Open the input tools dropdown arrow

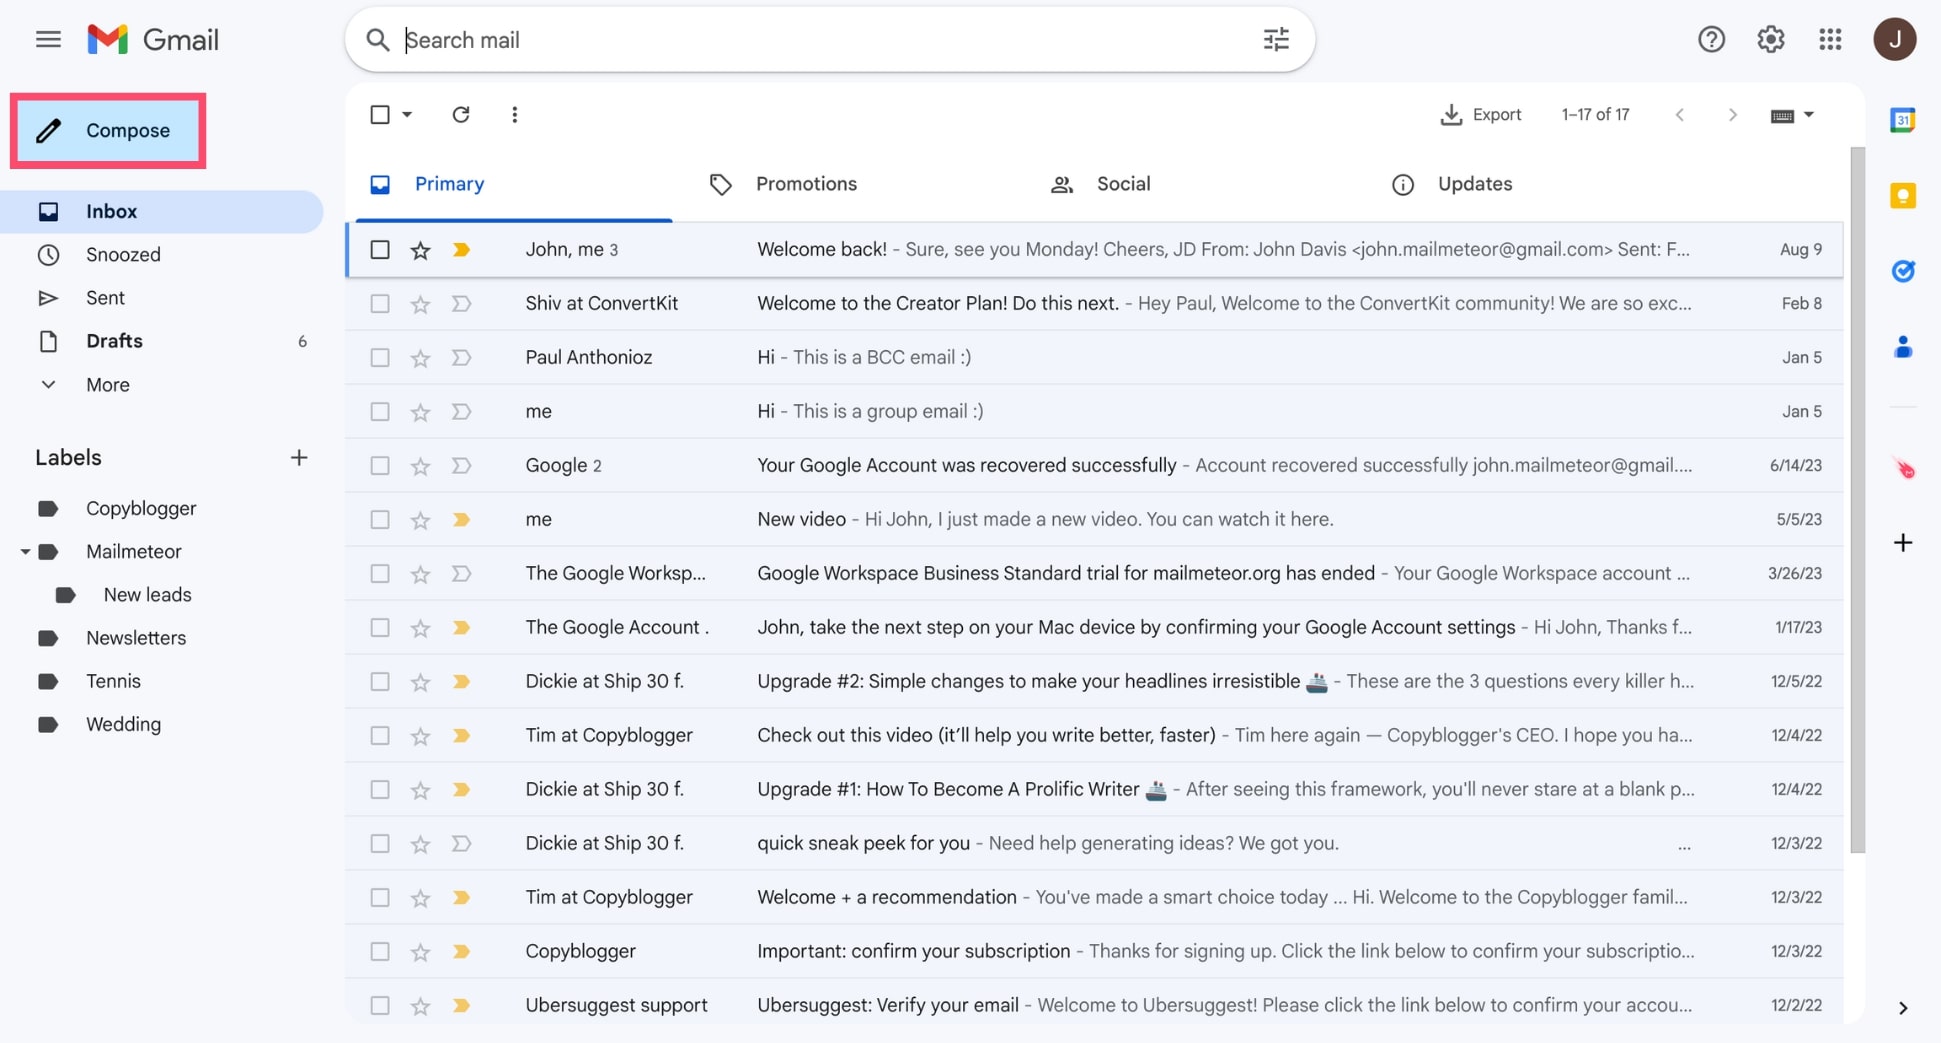point(1808,115)
